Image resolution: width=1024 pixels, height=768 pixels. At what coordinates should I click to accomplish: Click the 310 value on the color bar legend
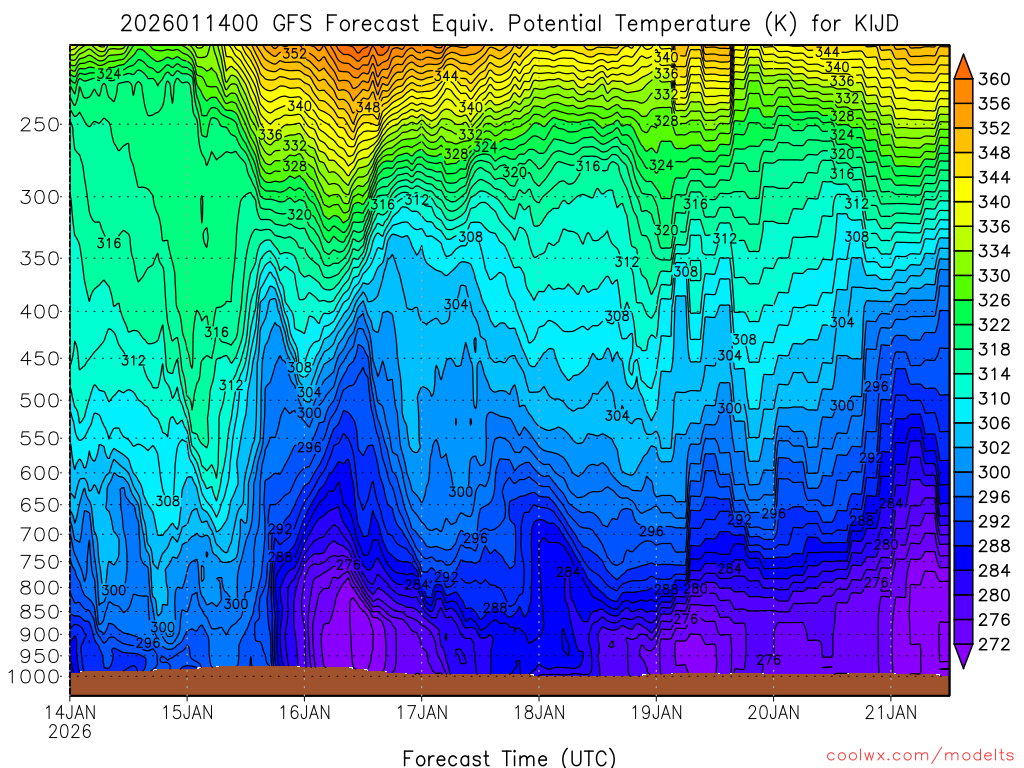994,398
